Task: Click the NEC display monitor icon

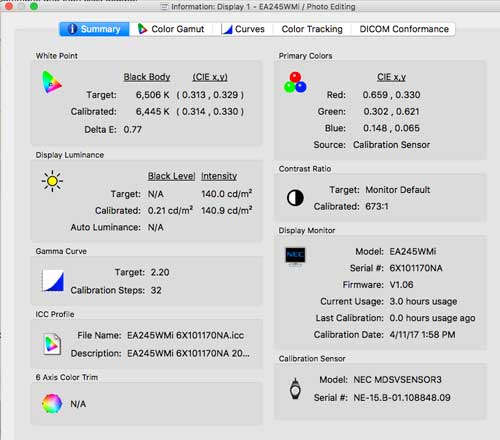Action: [295, 256]
